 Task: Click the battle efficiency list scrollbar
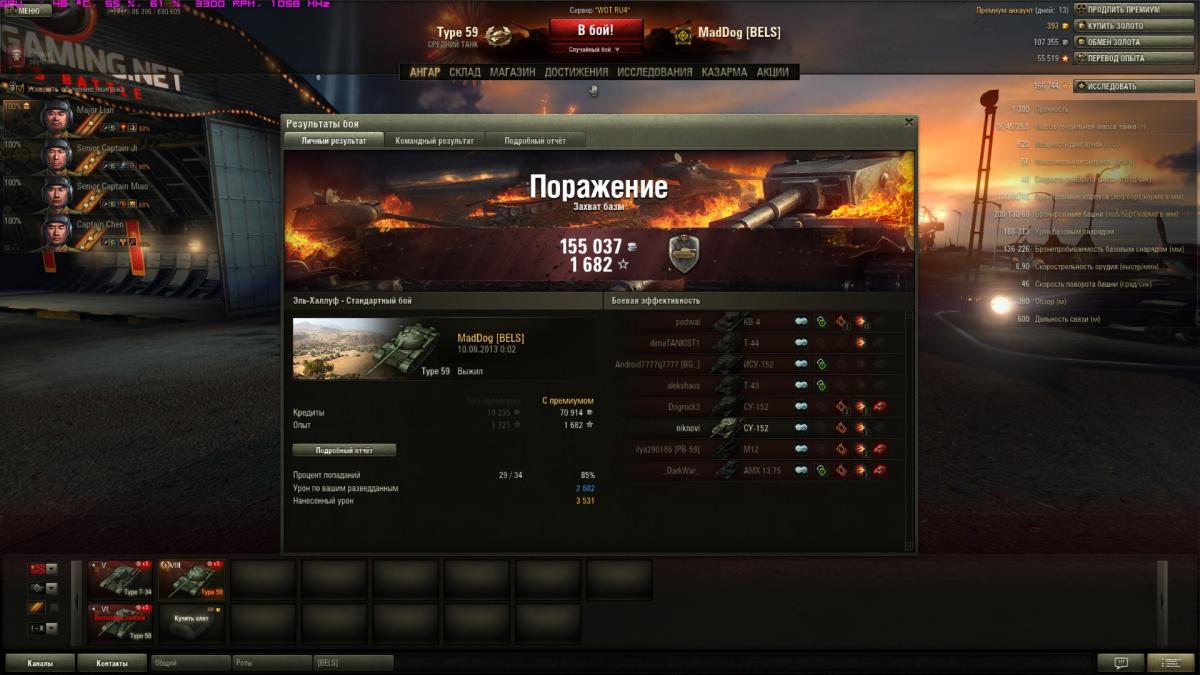click(x=908, y=430)
